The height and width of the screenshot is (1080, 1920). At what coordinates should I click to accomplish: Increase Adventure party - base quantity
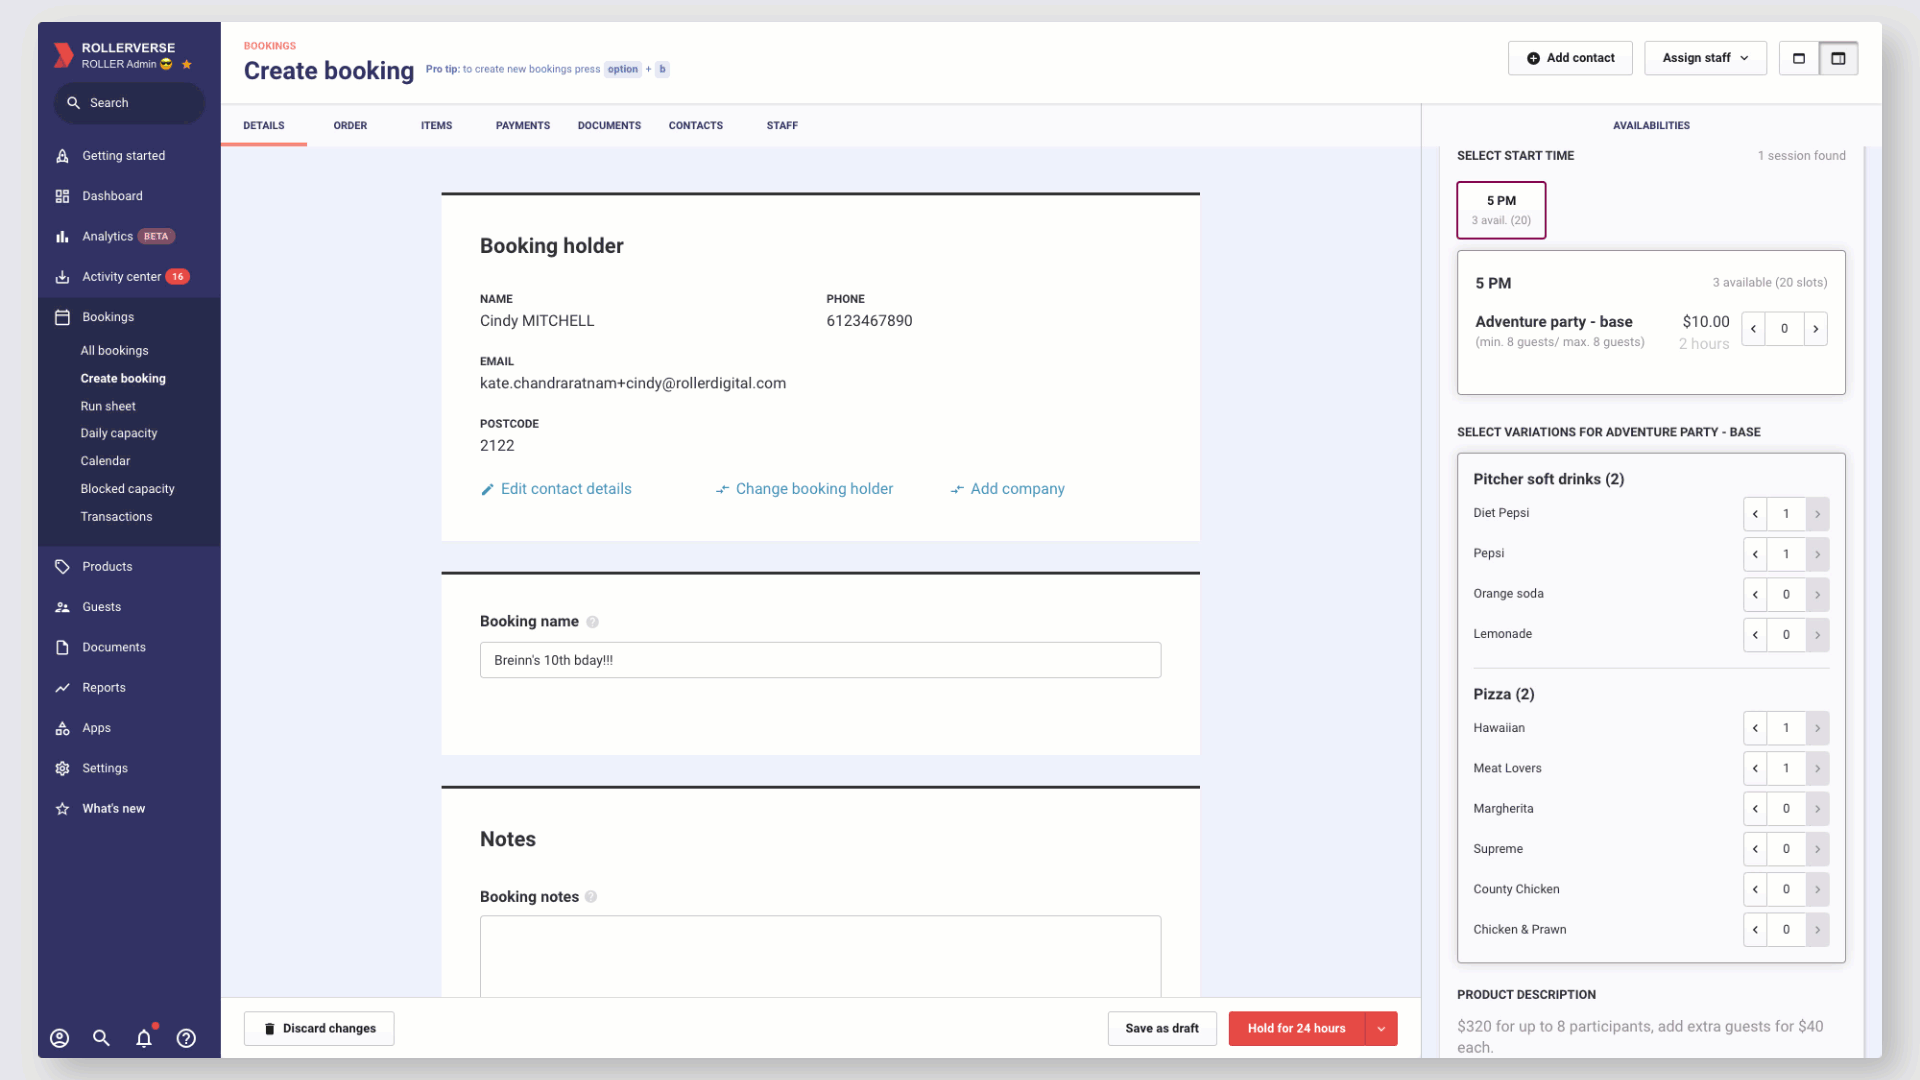click(1816, 329)
